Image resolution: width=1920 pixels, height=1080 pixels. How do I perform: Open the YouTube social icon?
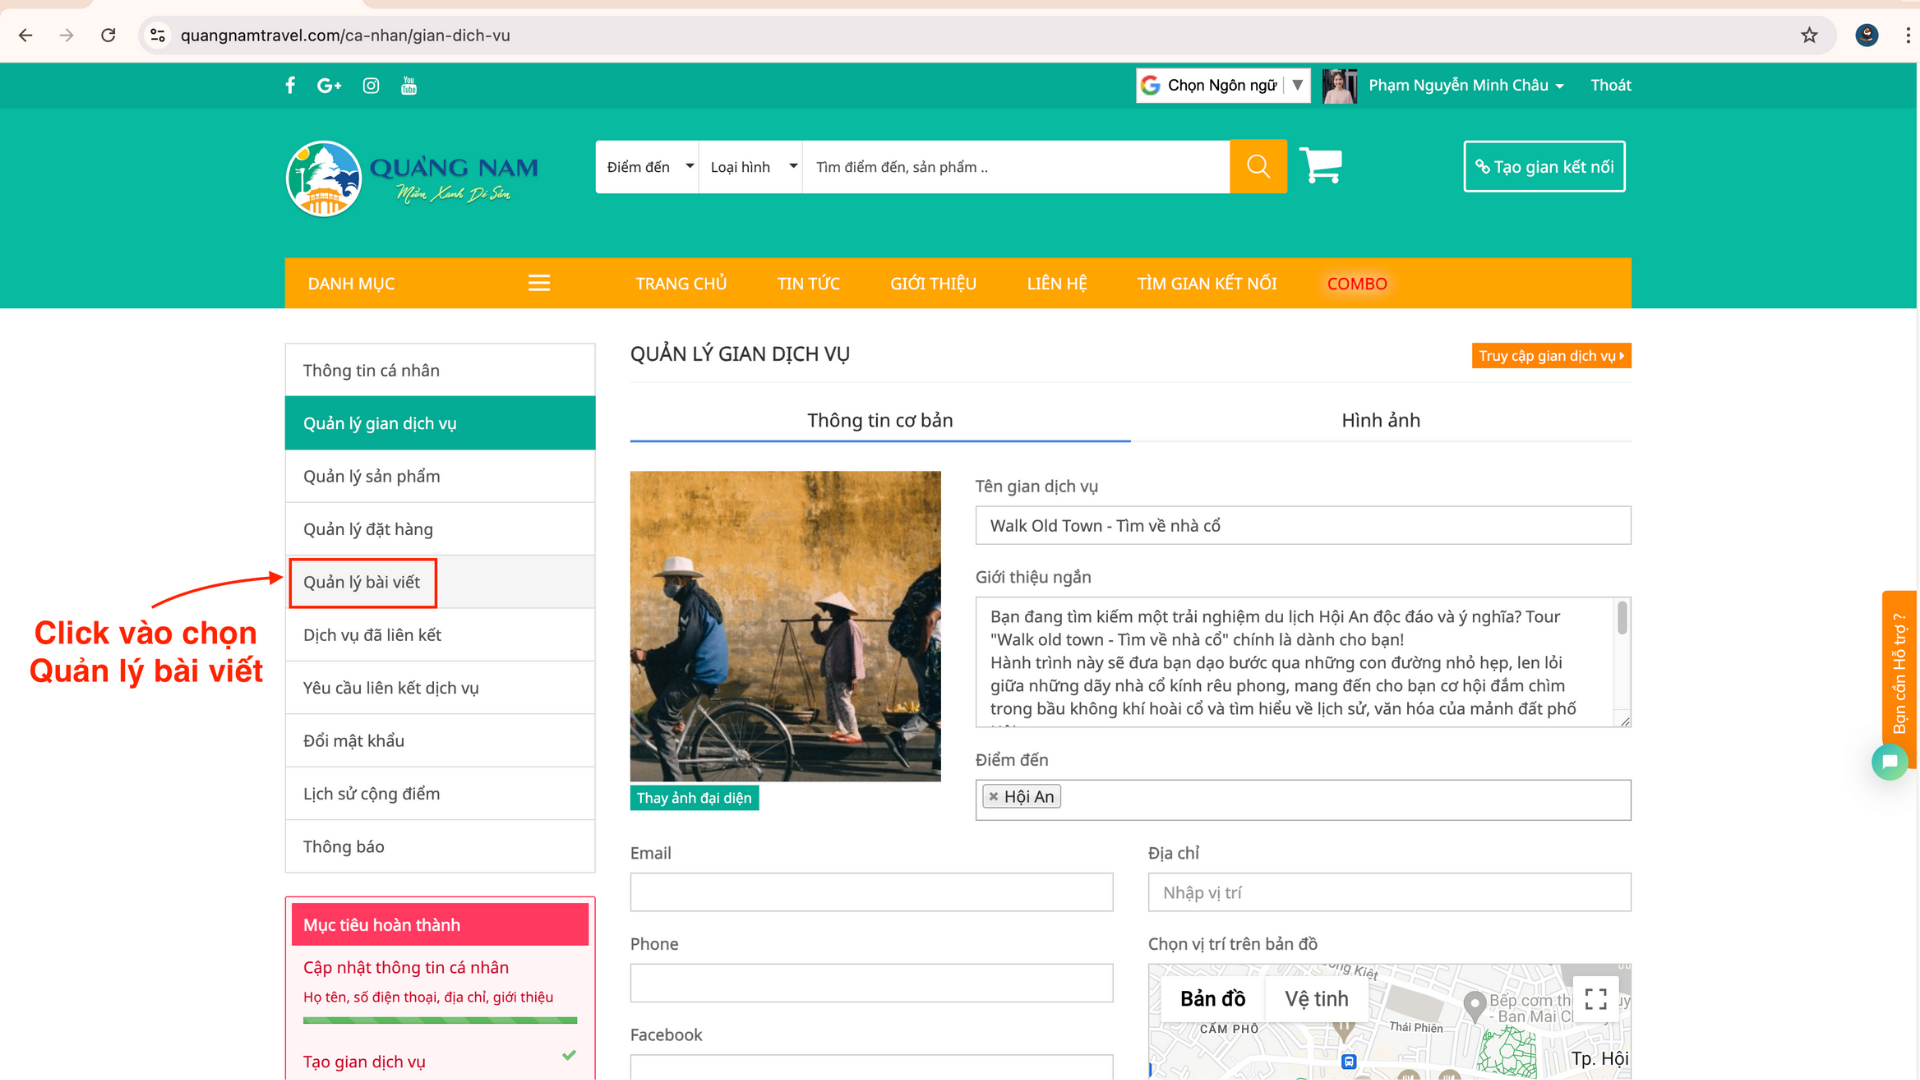(x=409, y=85)
